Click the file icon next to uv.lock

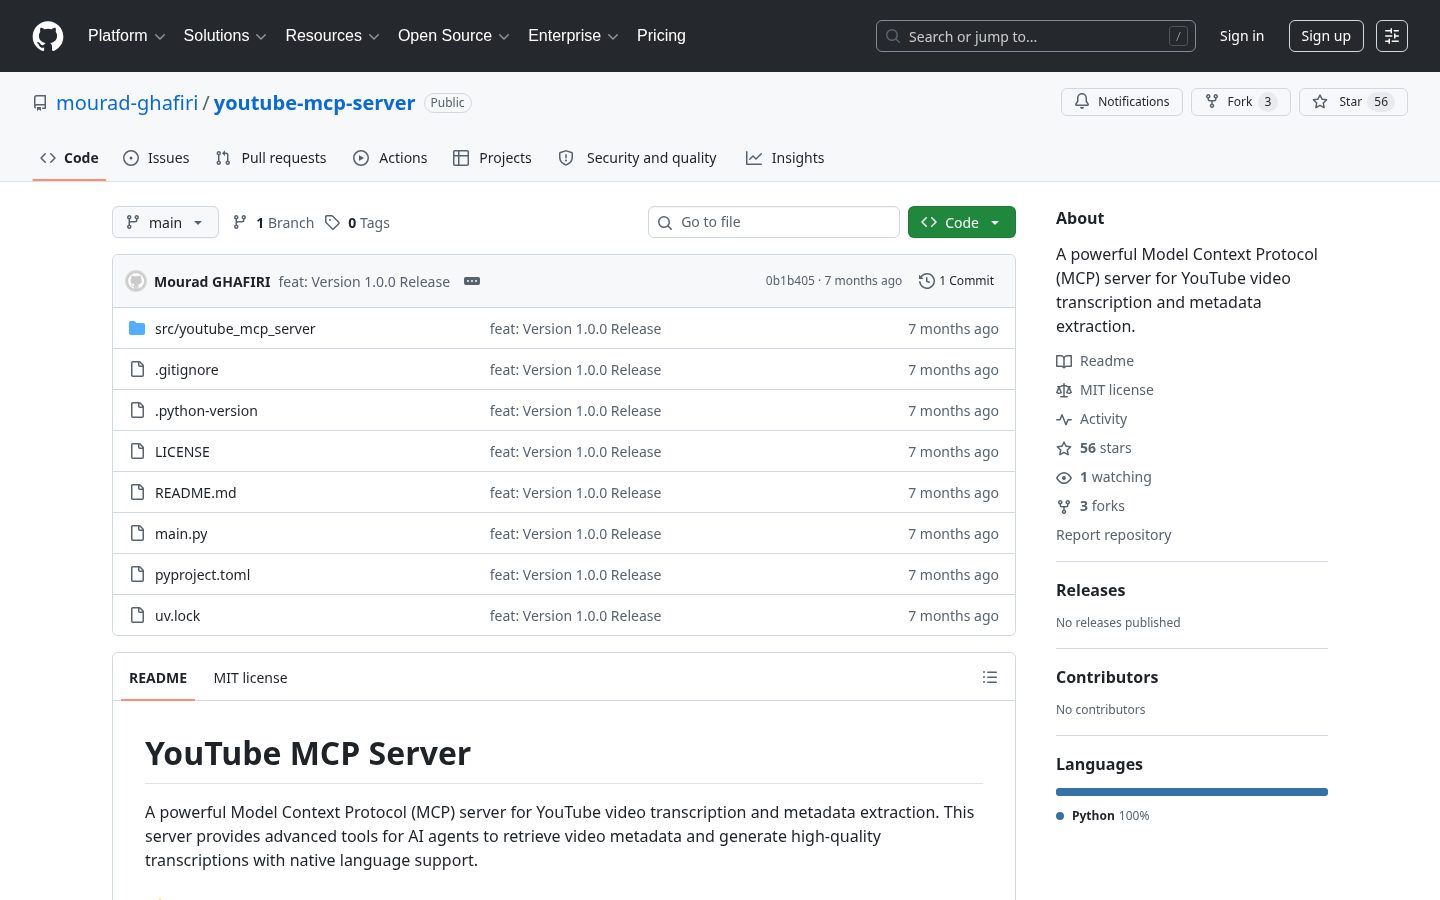pyautogui.click(x=137, y=615)
